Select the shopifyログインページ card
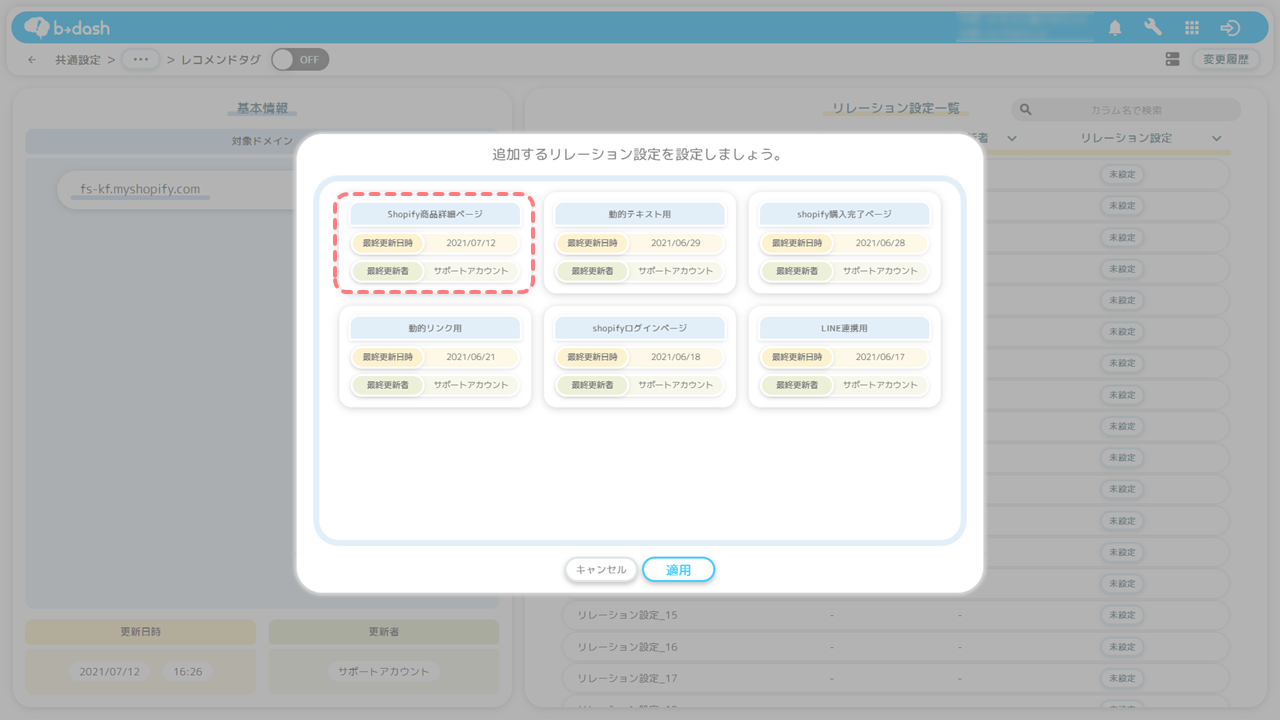This screenshot has width=1280, height=720. click(640, 357)
